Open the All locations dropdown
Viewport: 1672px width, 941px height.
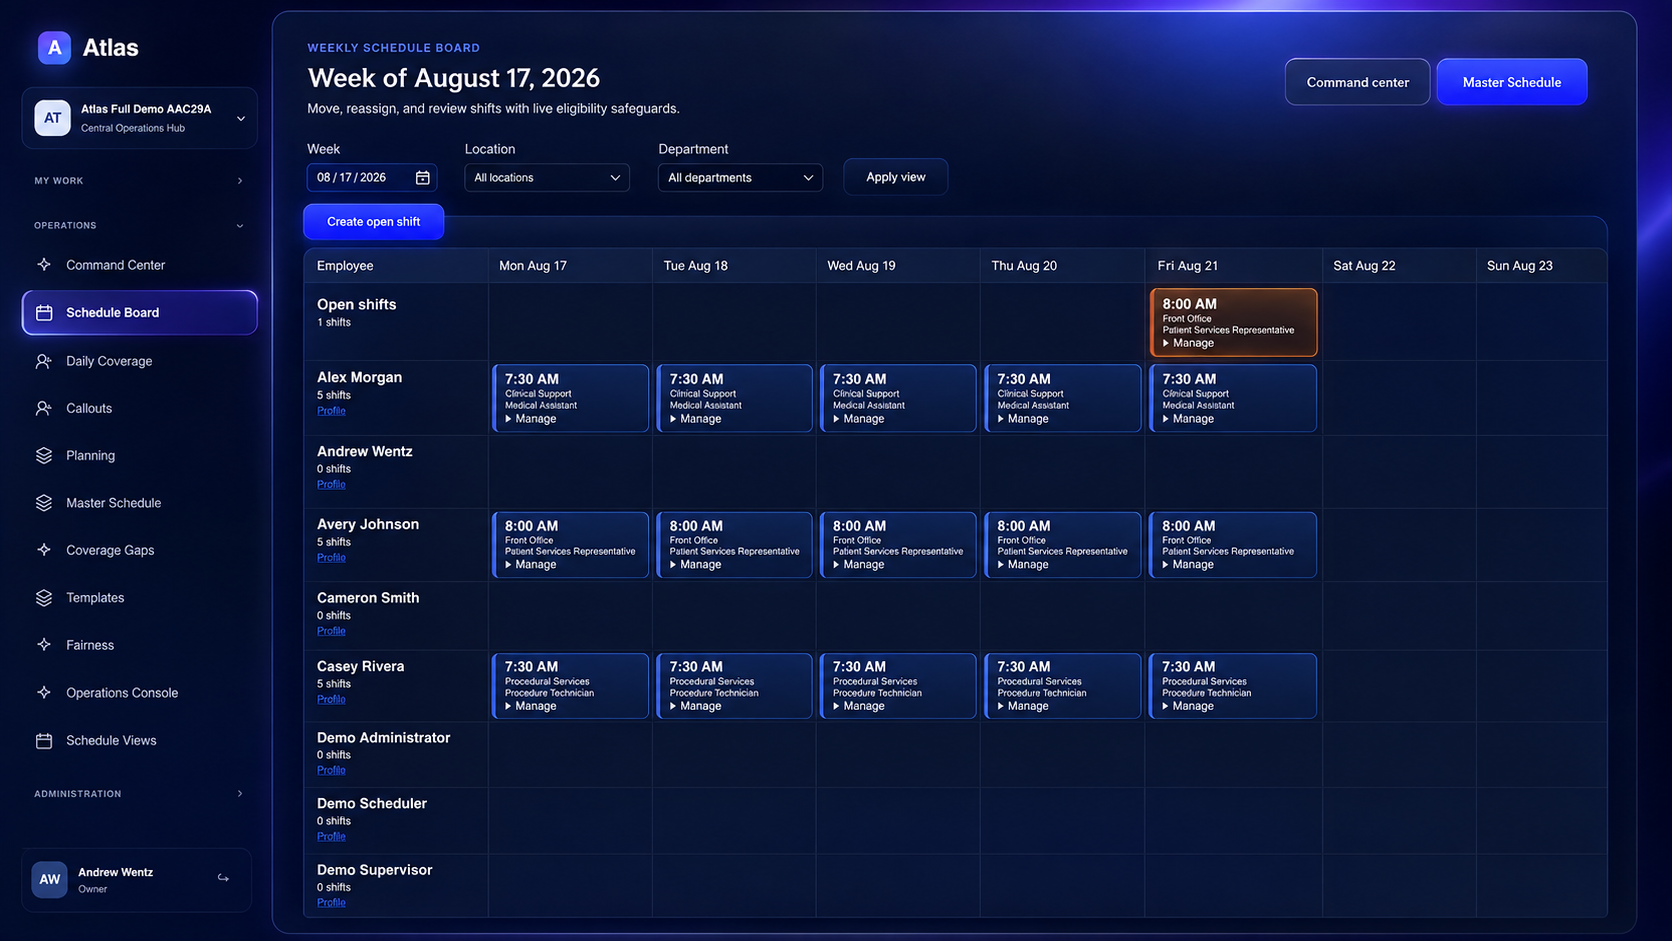pyautogui.click(x=547, y=178)
